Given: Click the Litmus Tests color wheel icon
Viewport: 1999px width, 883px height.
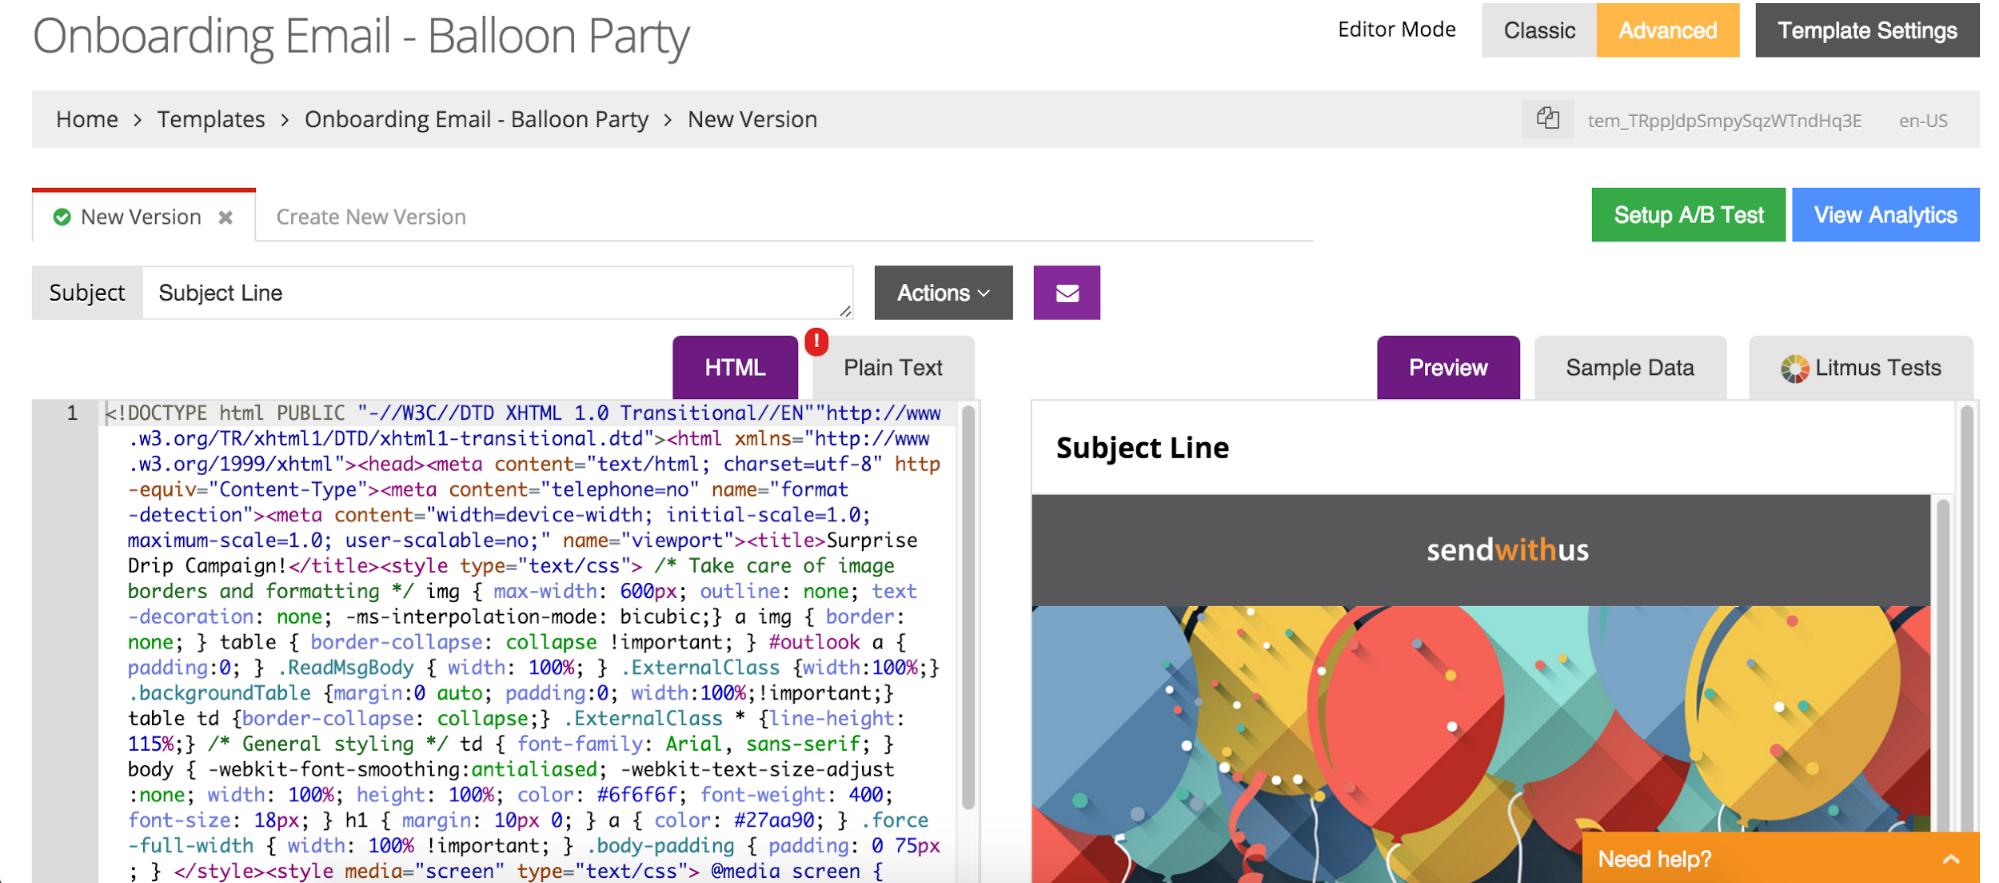Looking at the screenshot, I should (x=1794, y=369).
